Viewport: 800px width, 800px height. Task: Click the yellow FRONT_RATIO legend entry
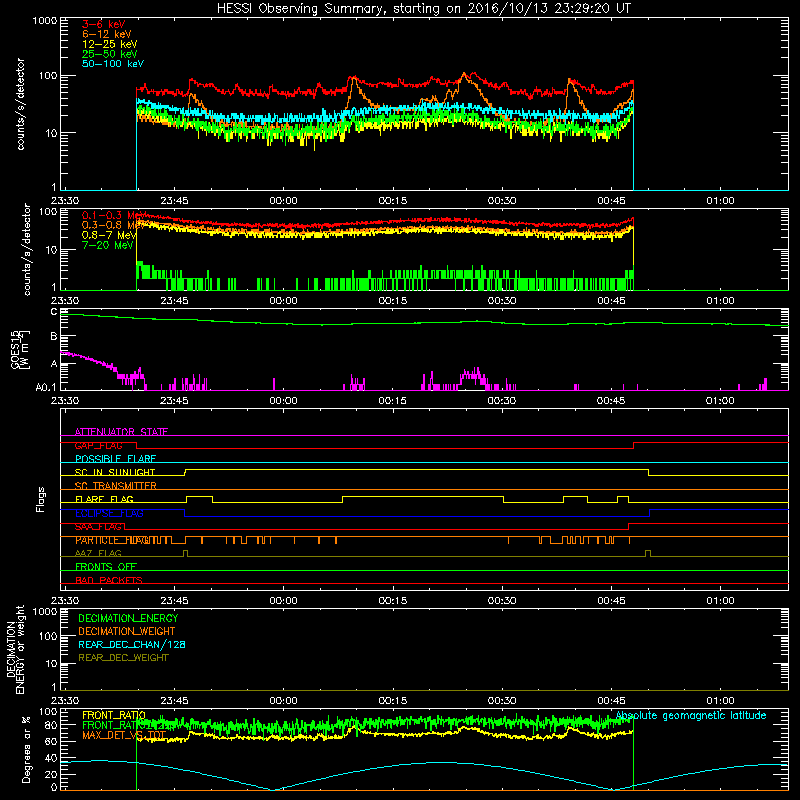114,715
